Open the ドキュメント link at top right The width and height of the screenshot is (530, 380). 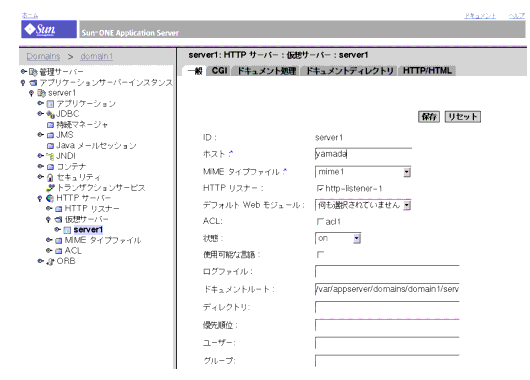coord(480,16)
